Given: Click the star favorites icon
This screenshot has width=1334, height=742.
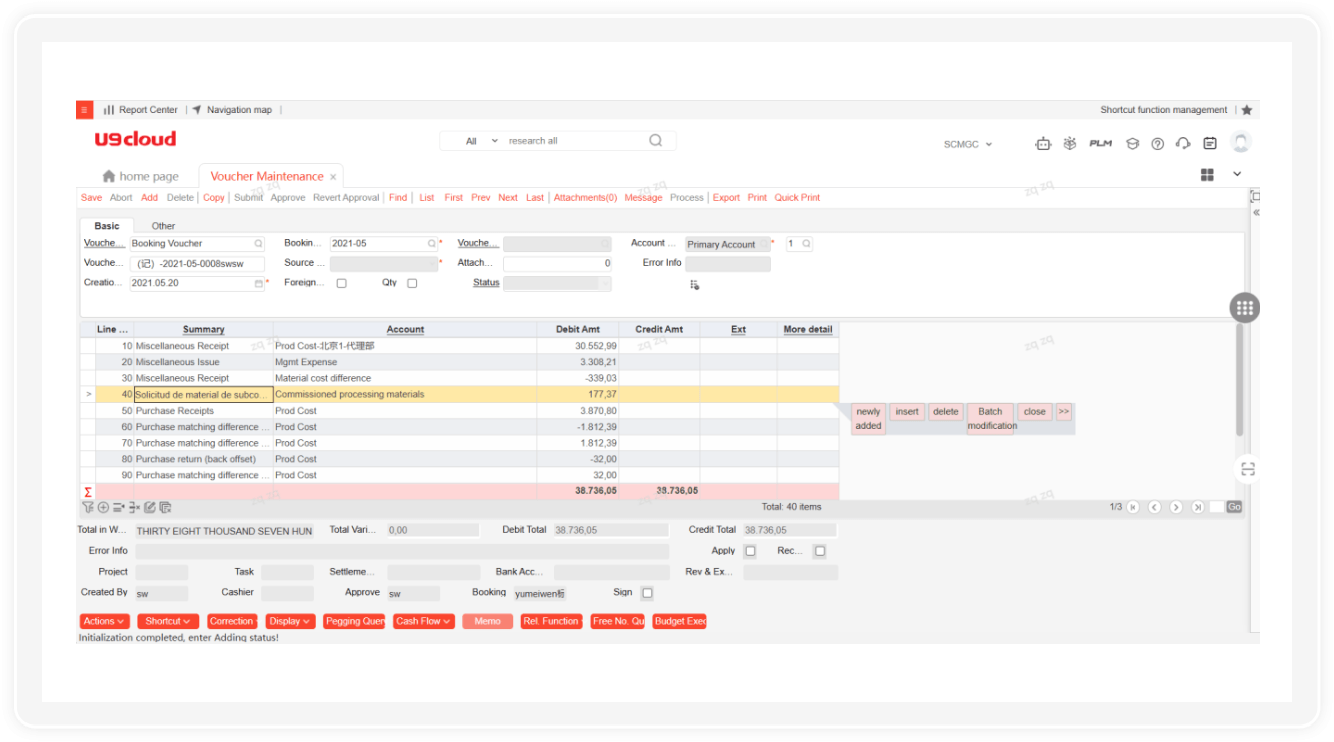Looking at the screenshot, I should (1246, 110).
